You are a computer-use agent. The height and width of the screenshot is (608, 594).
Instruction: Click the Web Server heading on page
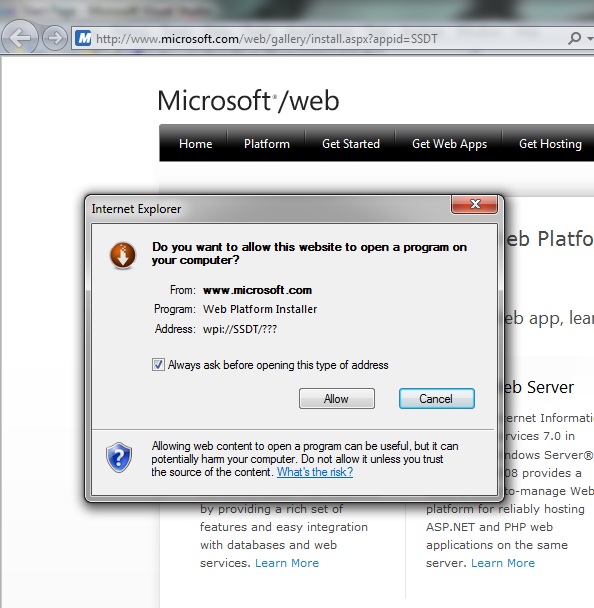pos(539,387)
